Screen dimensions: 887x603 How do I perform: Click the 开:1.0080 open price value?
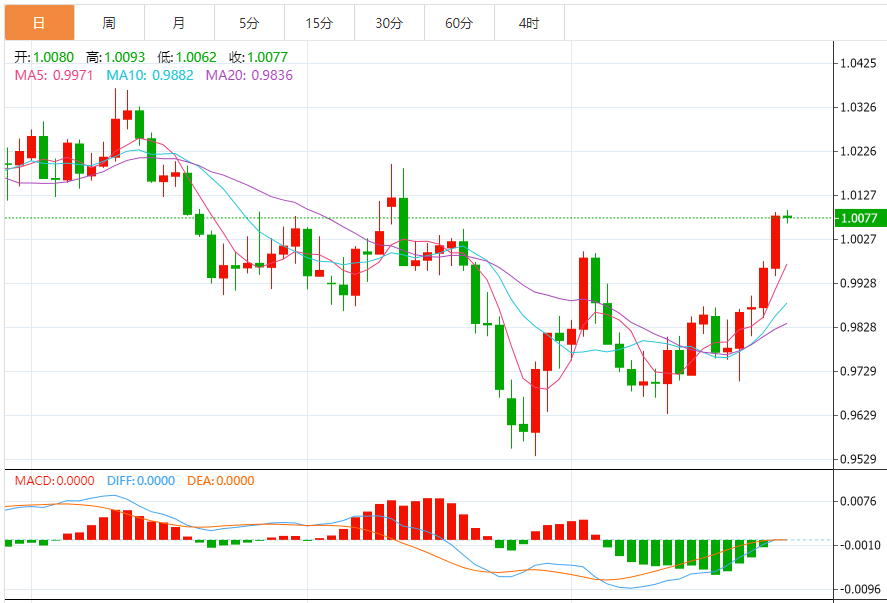point(44,57)
